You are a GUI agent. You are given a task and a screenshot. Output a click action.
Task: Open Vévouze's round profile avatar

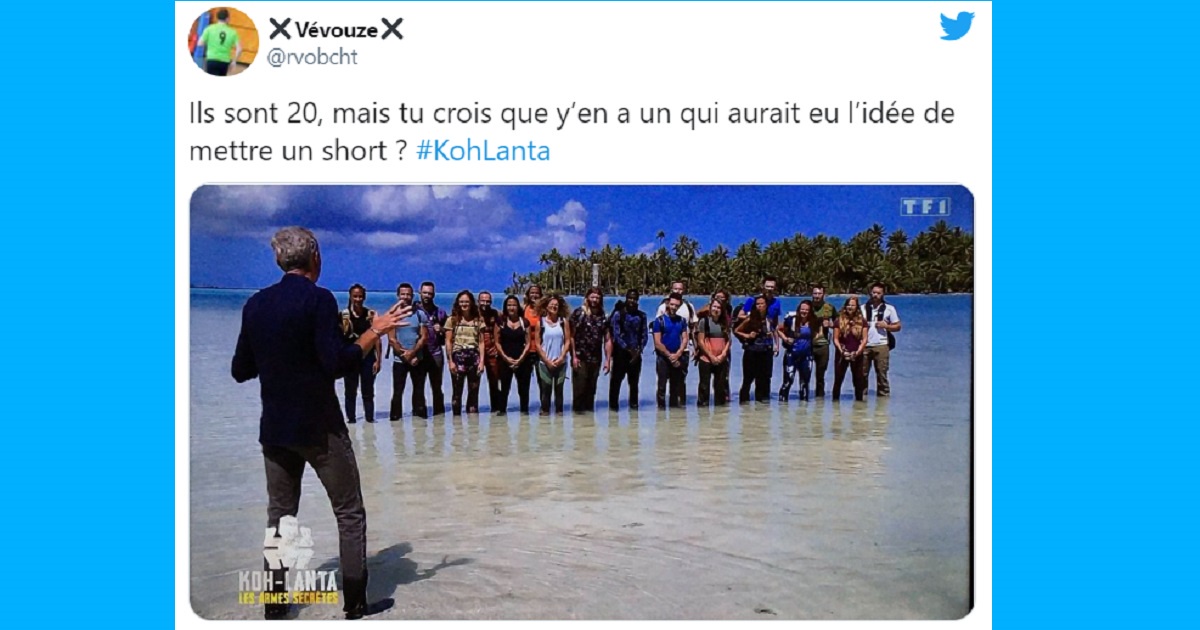coord(224,41)
